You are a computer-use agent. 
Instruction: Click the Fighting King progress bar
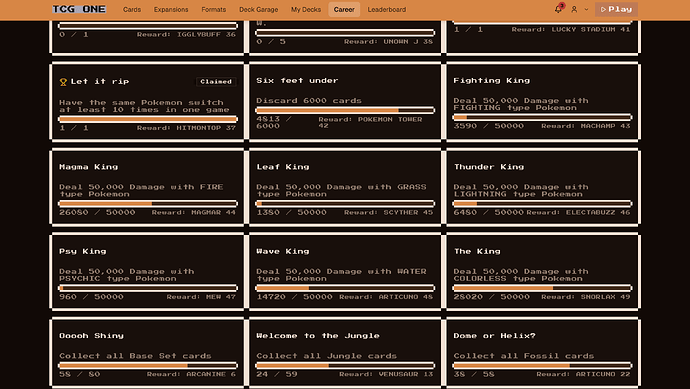point(543,117)
